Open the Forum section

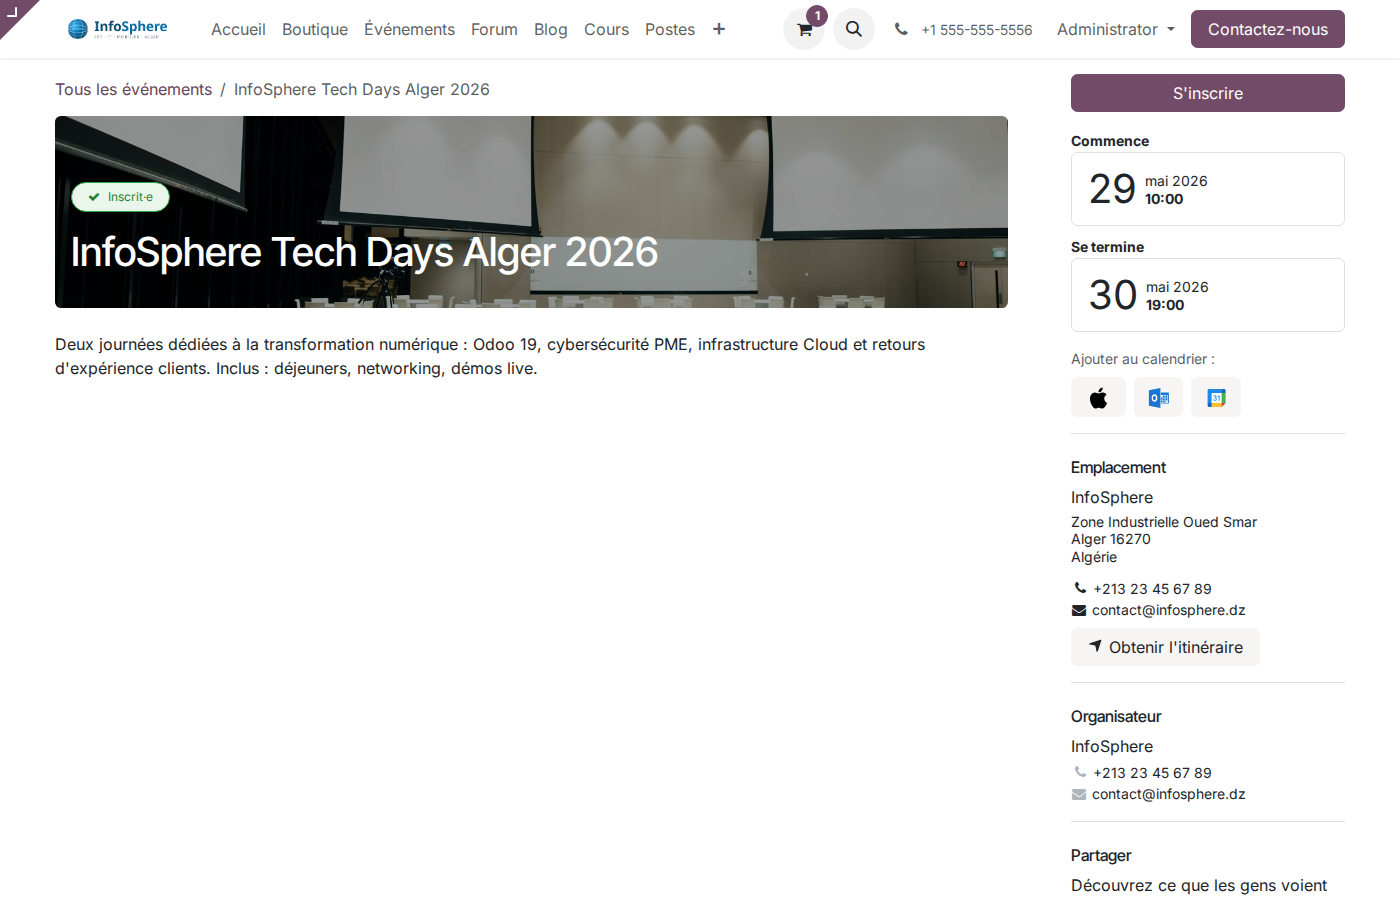click(x=494, y=29)
